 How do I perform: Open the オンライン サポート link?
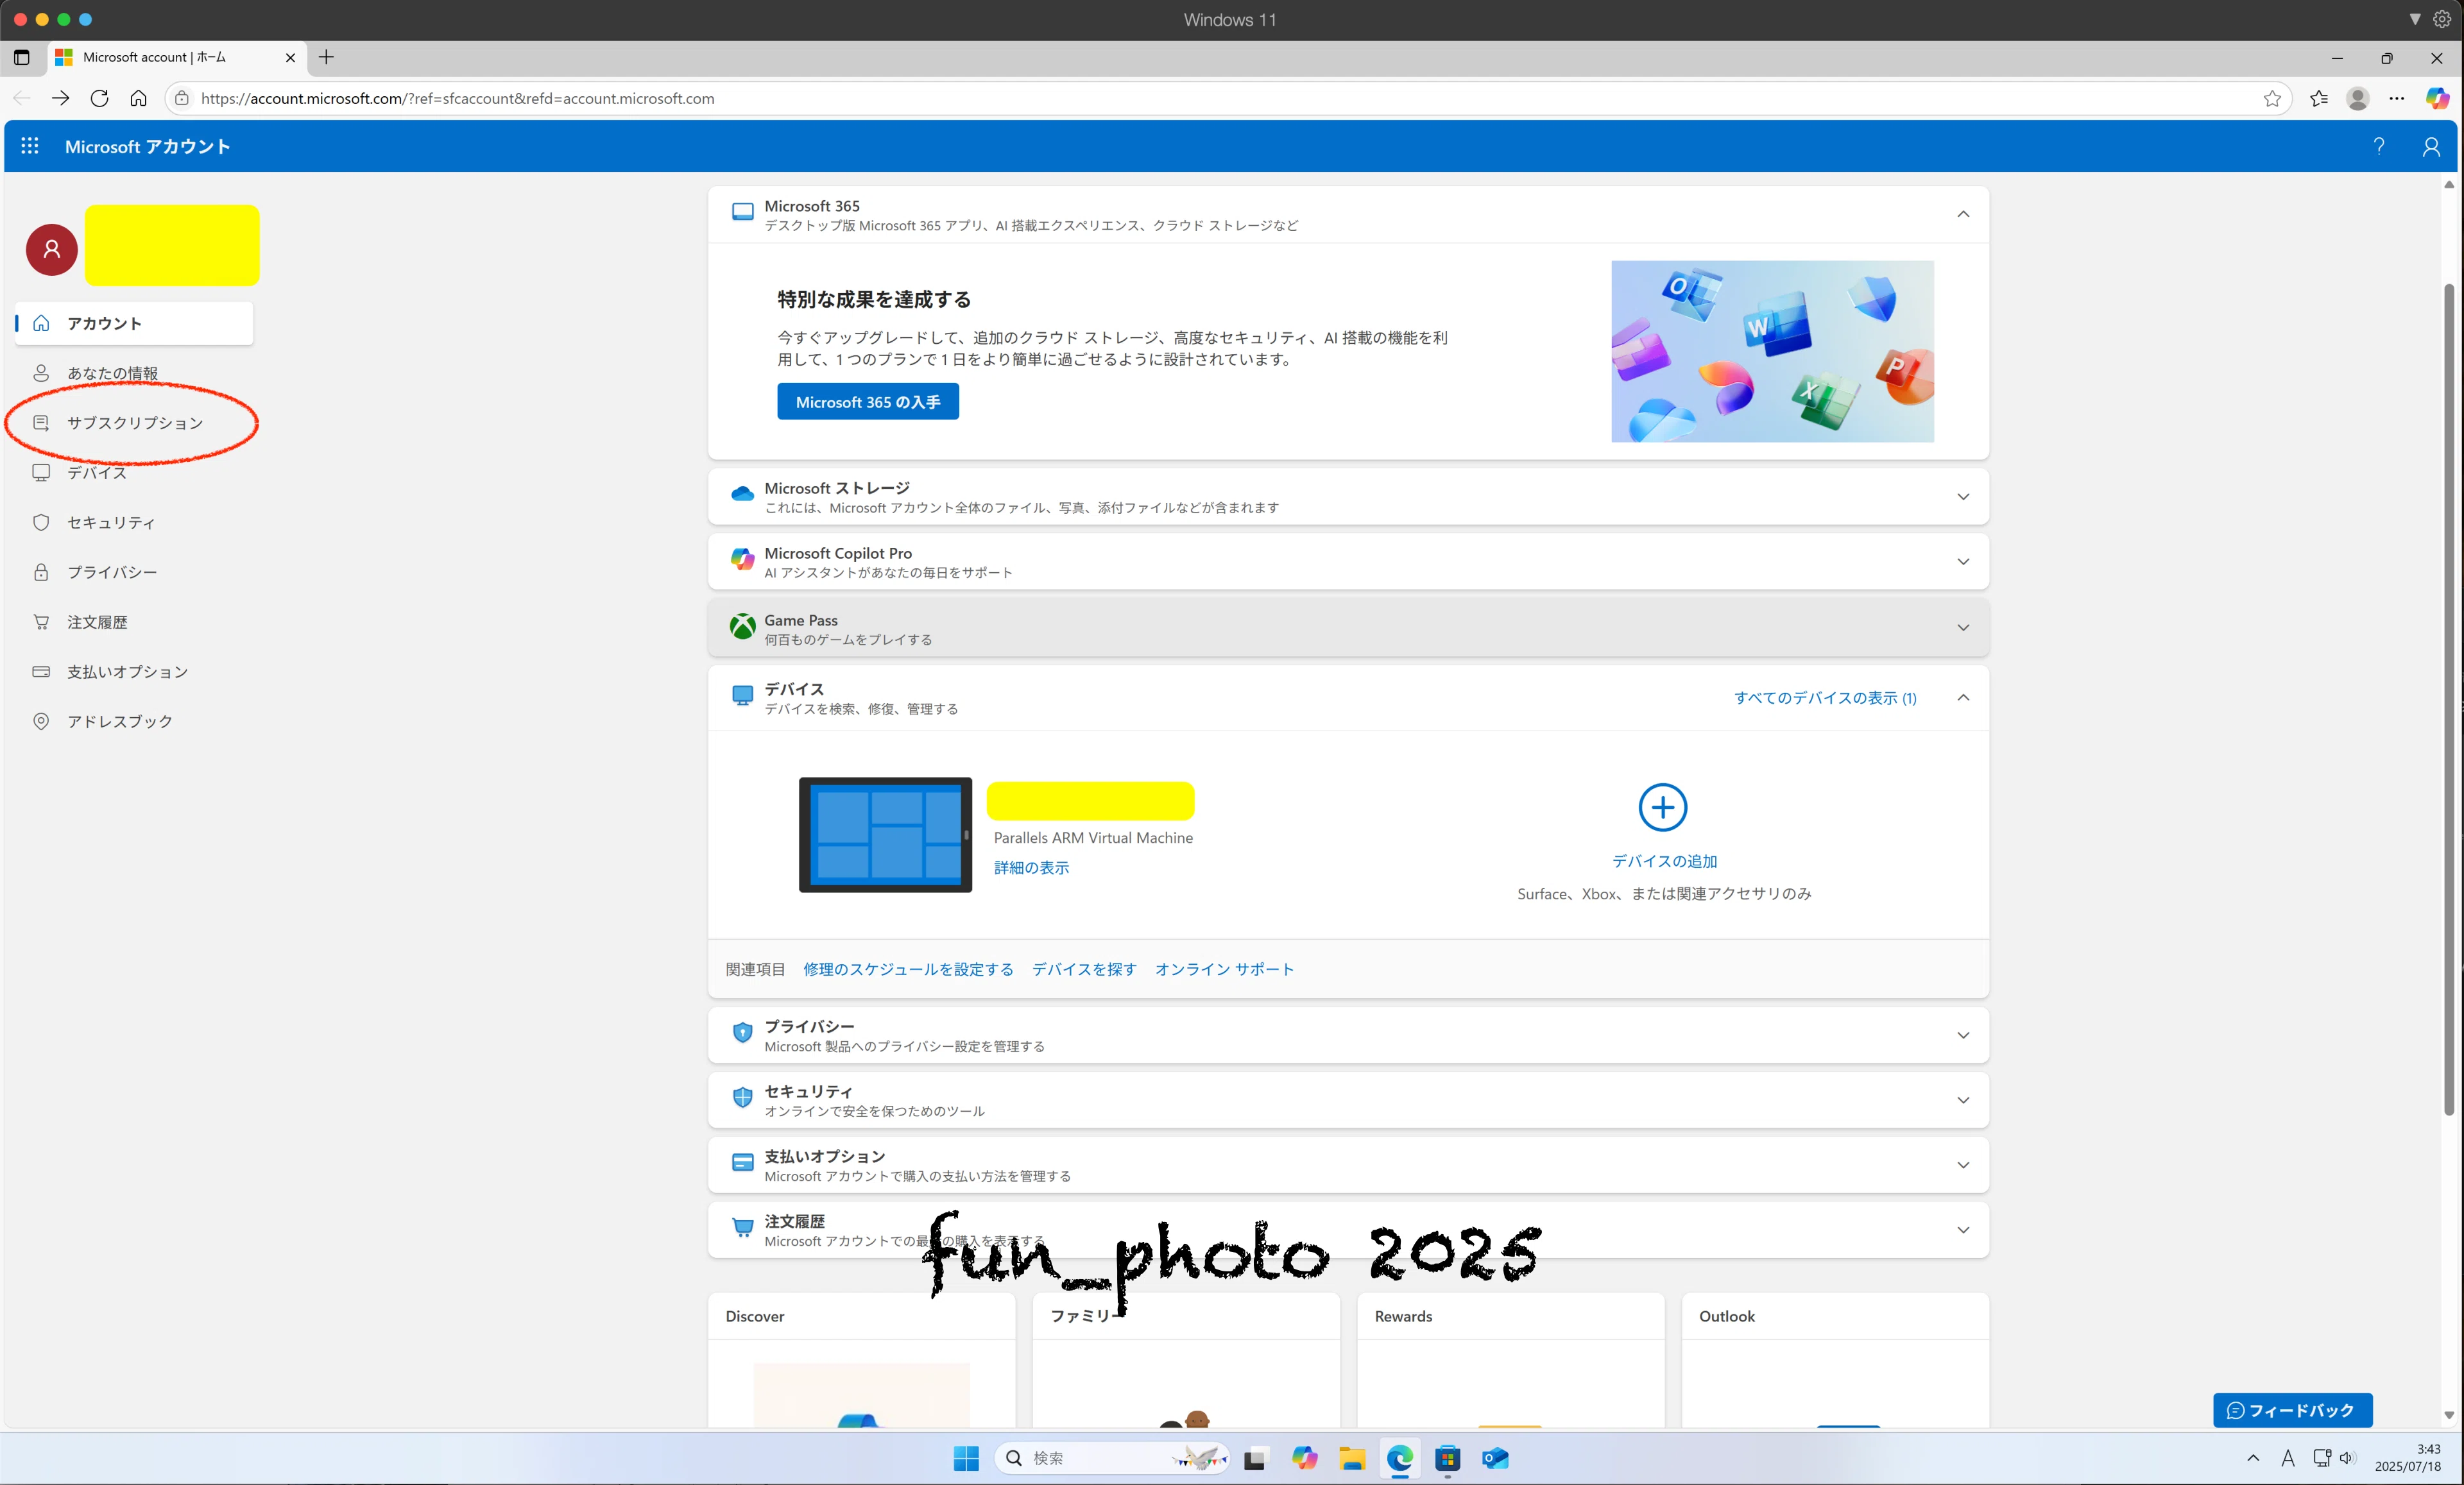click(x=1224, y=969)
